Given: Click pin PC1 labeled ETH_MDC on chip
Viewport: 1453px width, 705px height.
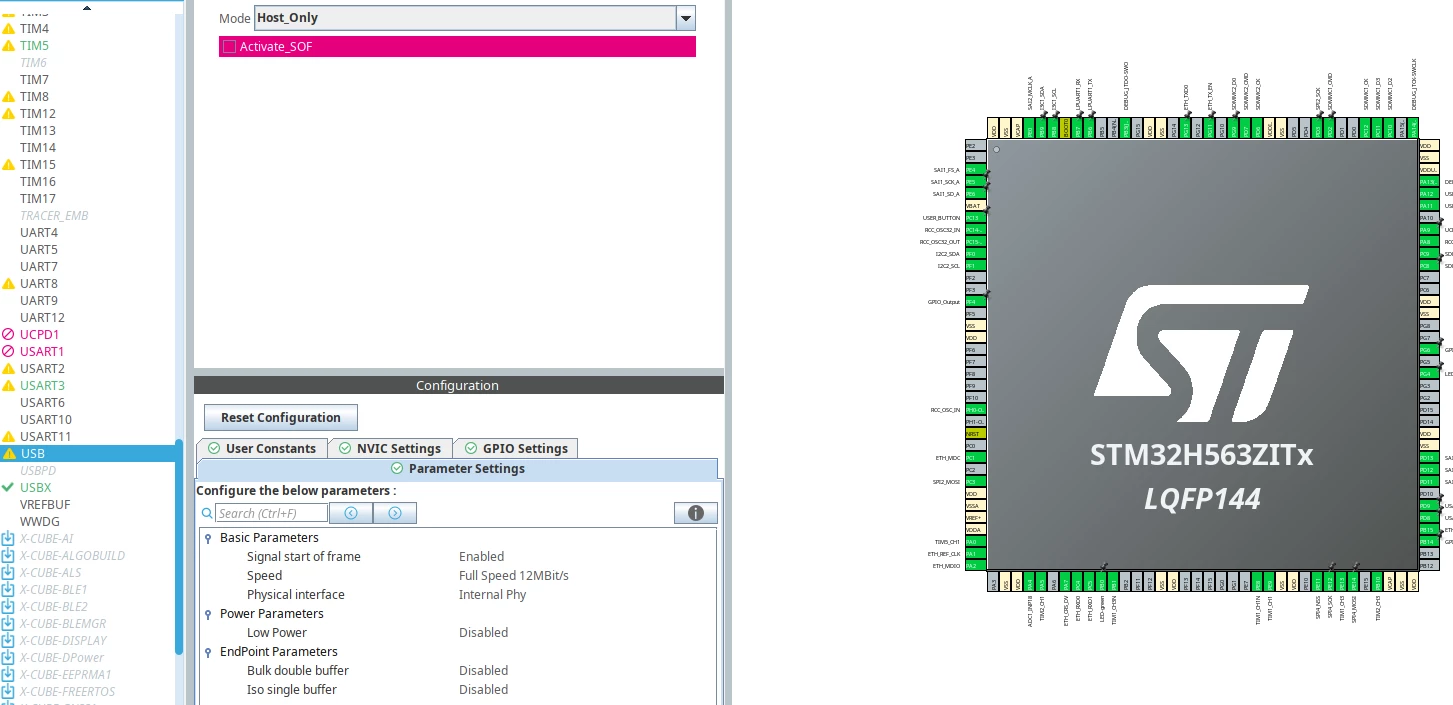Looking at the screenshot, I should point(976,458).
